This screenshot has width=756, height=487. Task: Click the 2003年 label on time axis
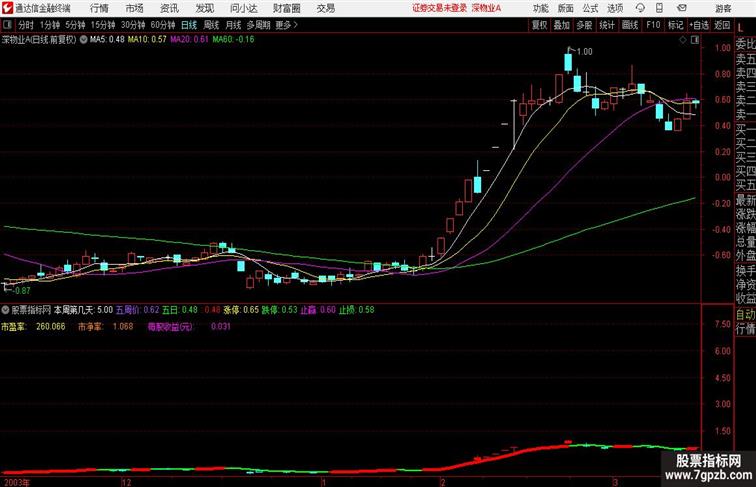point(17,482)
